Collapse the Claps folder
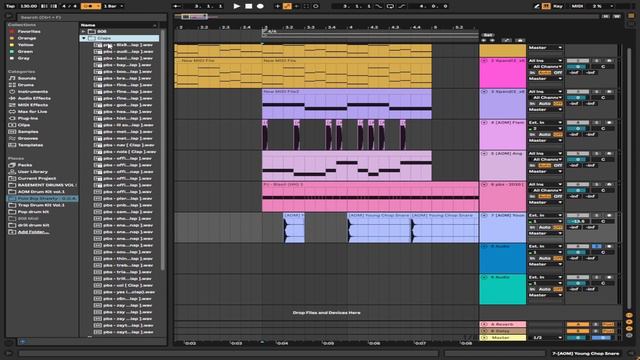 [x=84, y=38]
